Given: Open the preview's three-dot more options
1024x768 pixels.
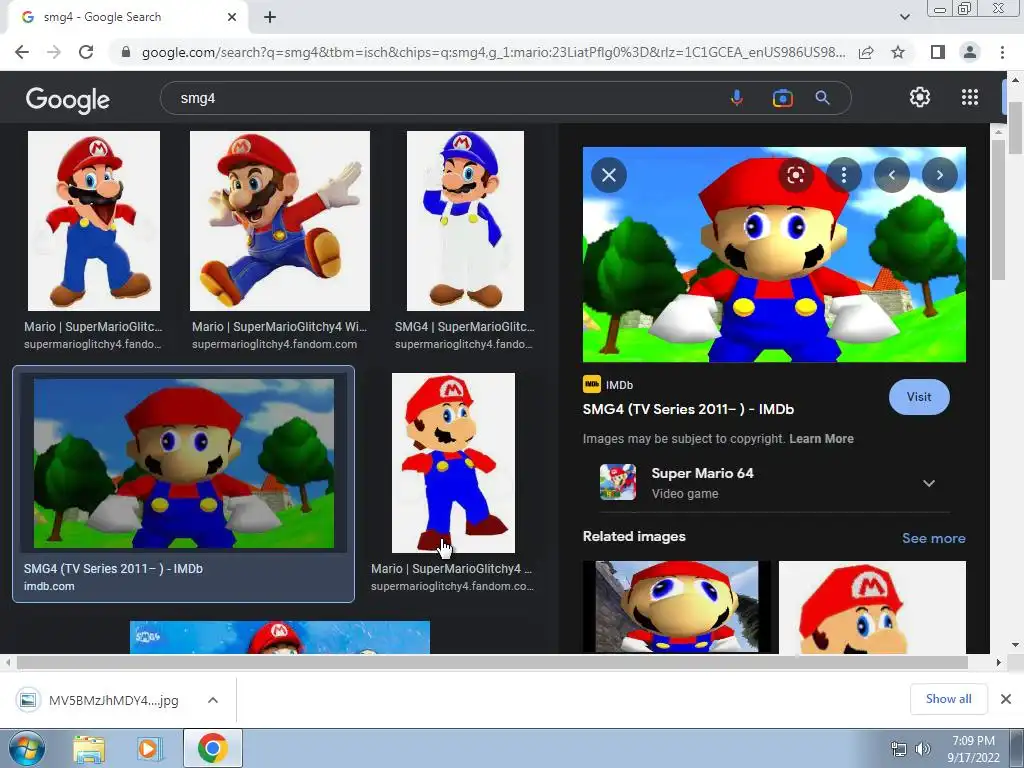Looking at the screenshot, I should (844, 175).
